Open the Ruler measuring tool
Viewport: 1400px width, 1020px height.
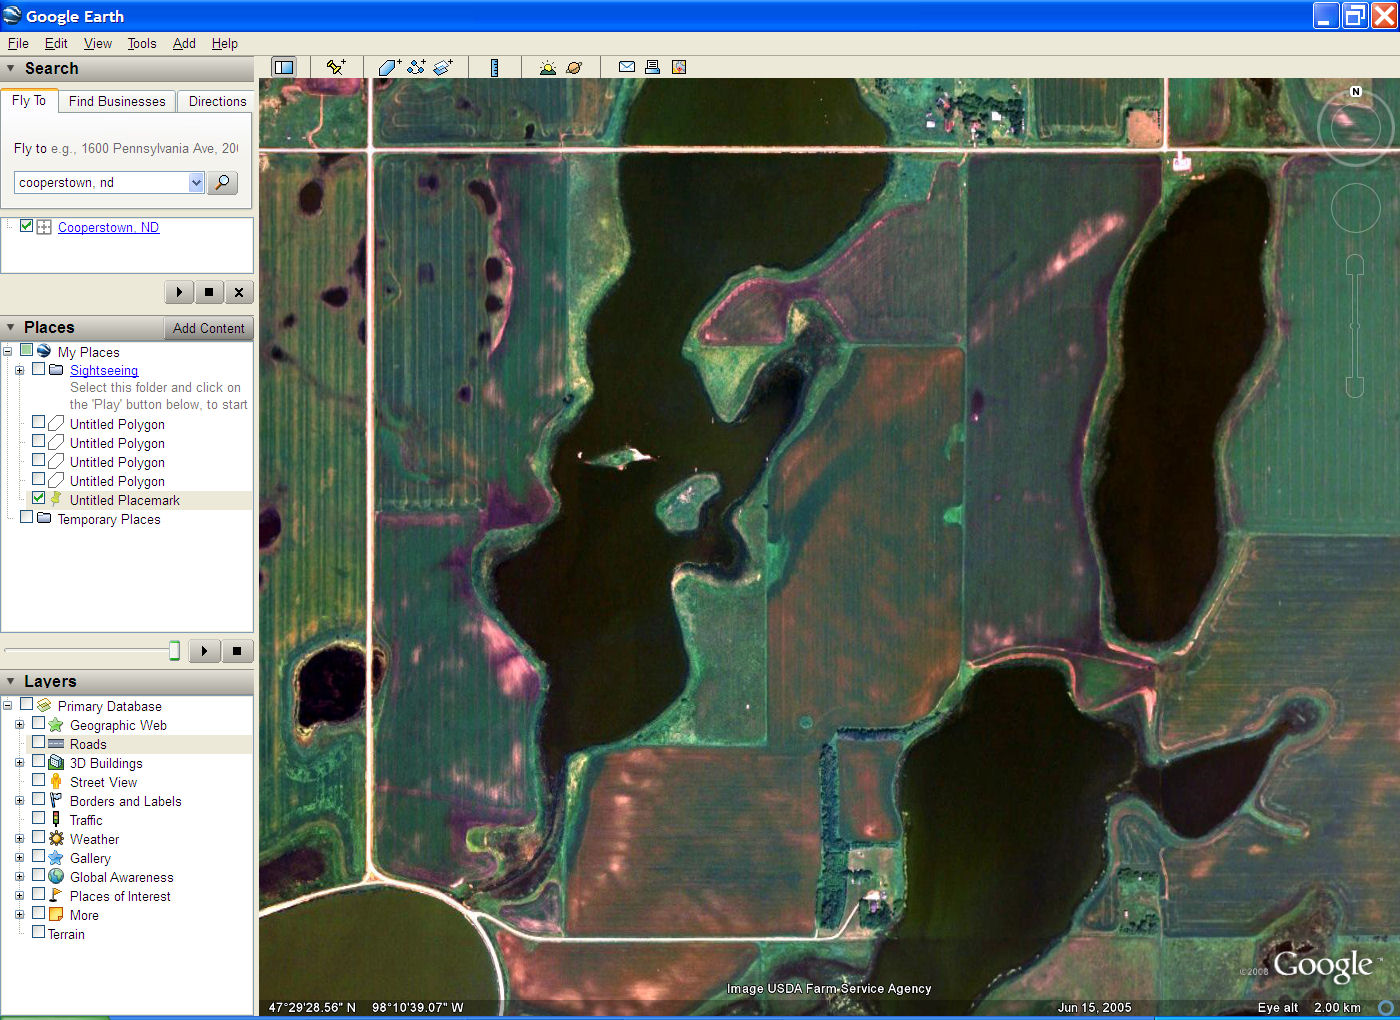(x=494, y=67)
